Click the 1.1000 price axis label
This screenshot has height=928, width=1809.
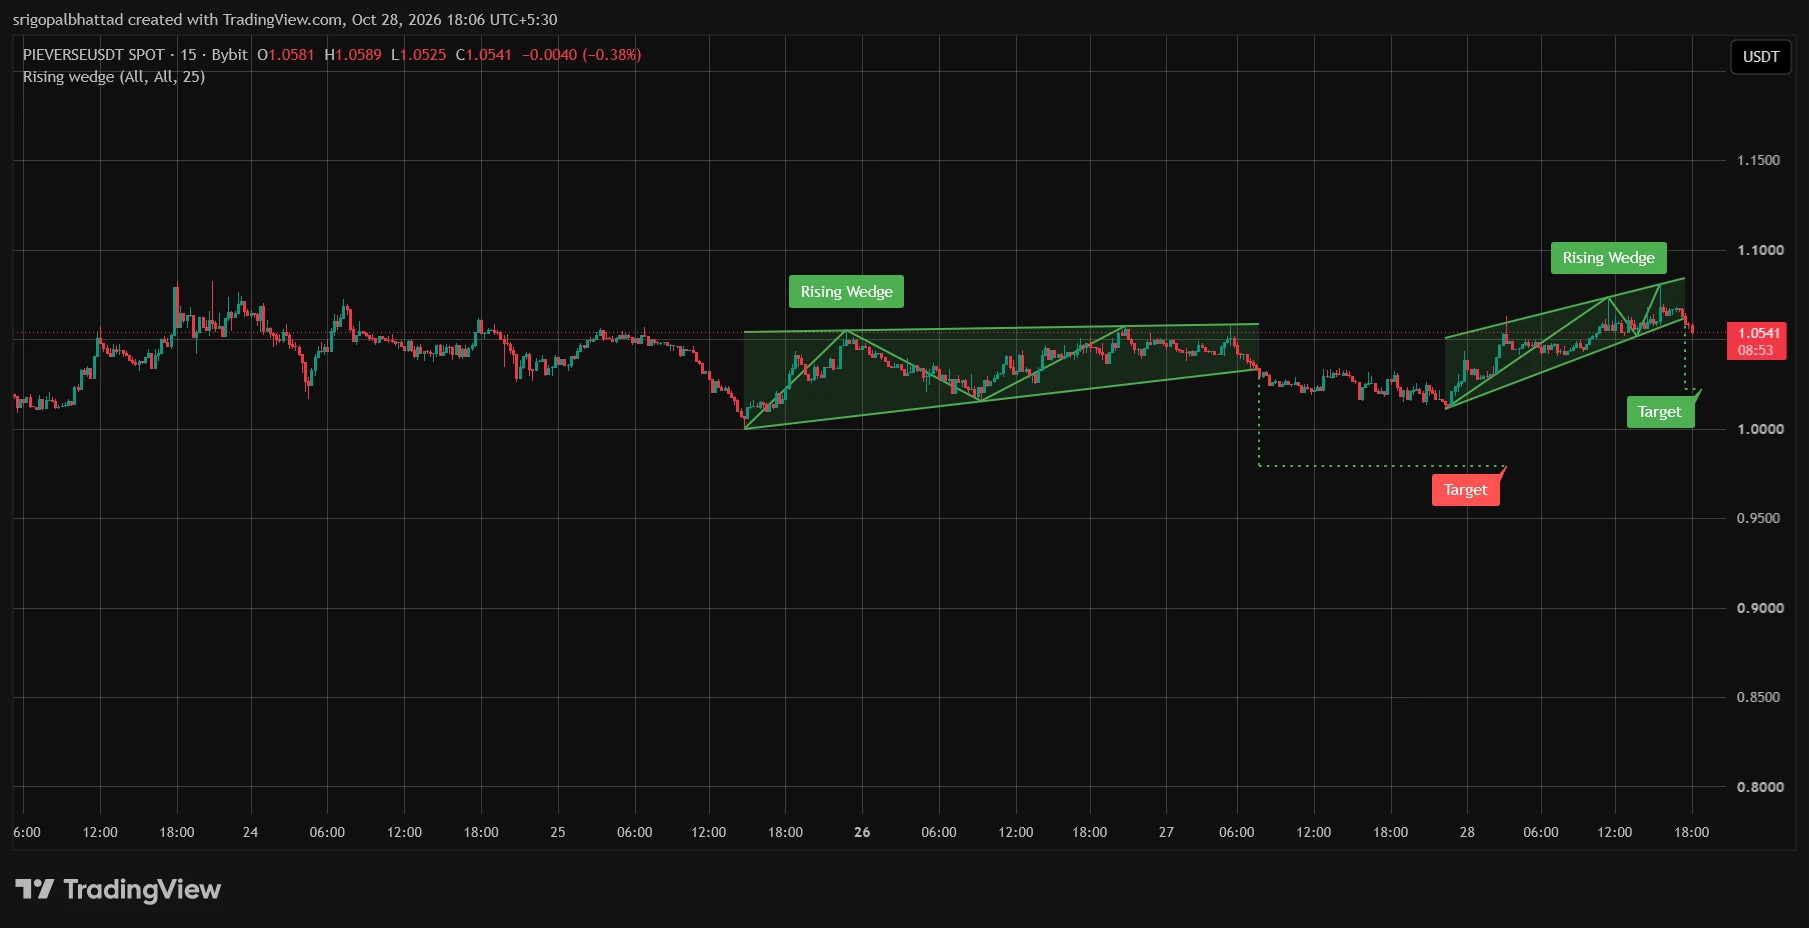tap(1759, 250)
